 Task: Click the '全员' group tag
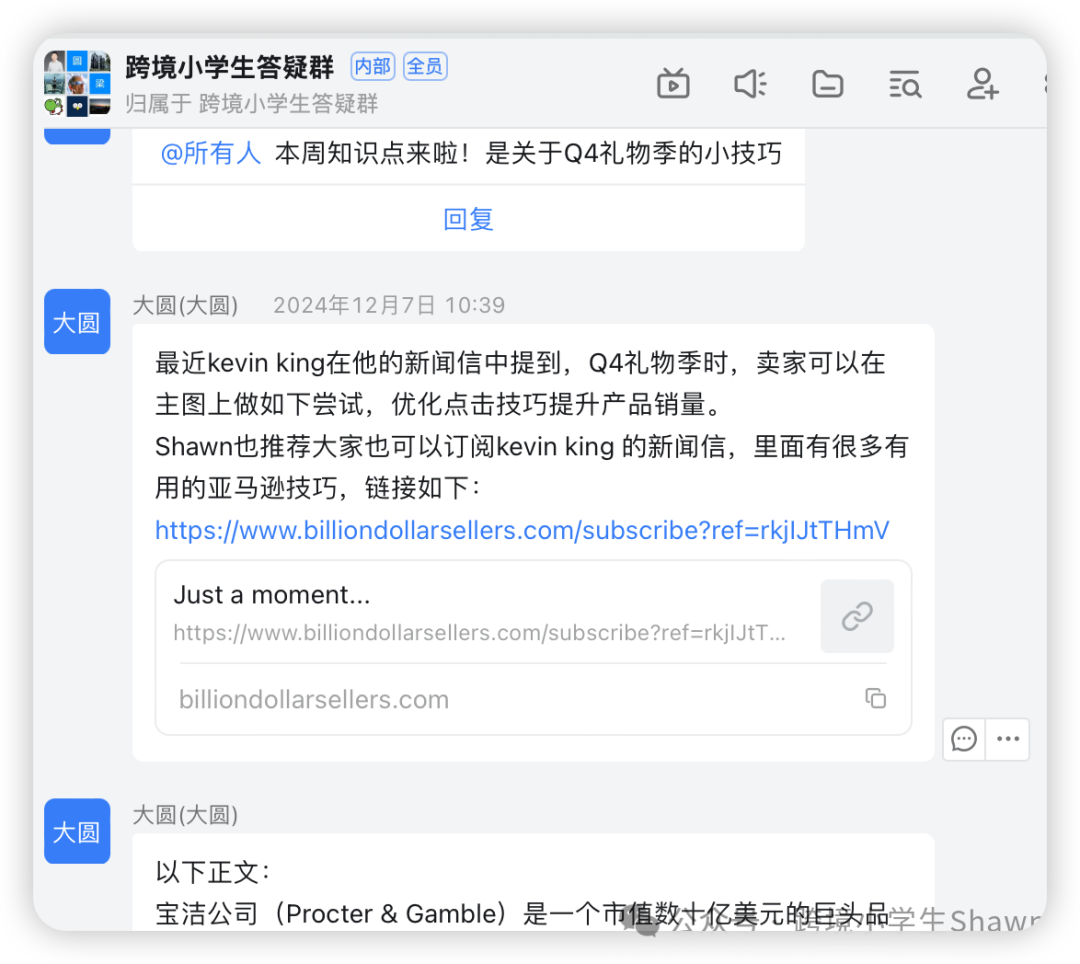(424, 66)
